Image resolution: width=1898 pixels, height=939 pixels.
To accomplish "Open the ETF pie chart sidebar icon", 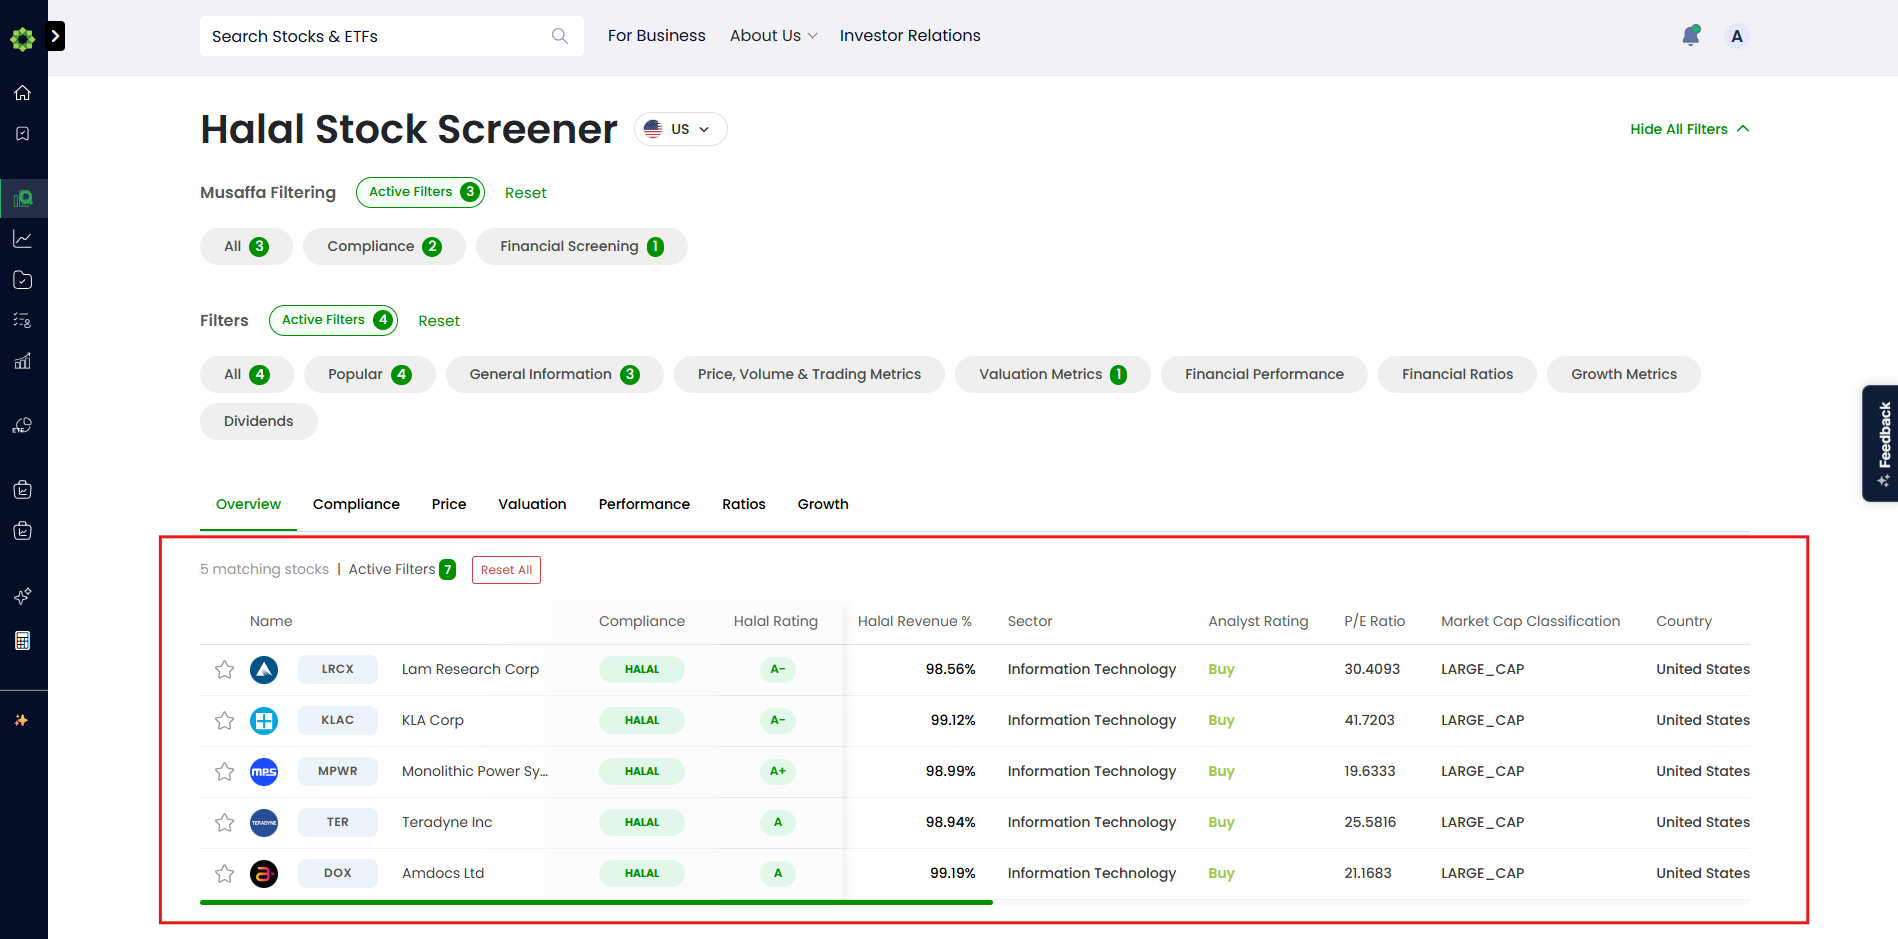I will [x=22, y=426].
